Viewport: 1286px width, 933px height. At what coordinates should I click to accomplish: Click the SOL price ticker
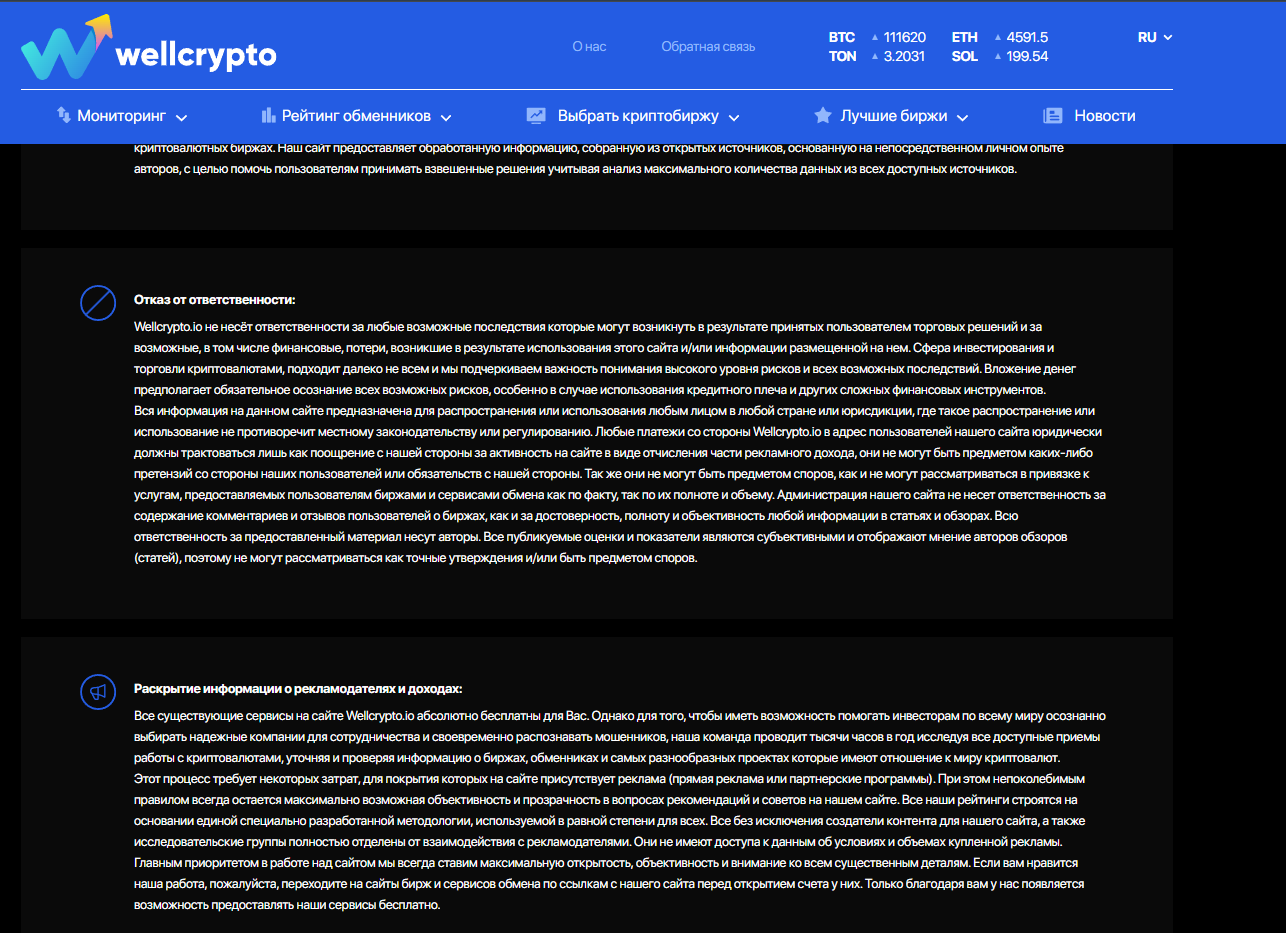tap(999, 56)
